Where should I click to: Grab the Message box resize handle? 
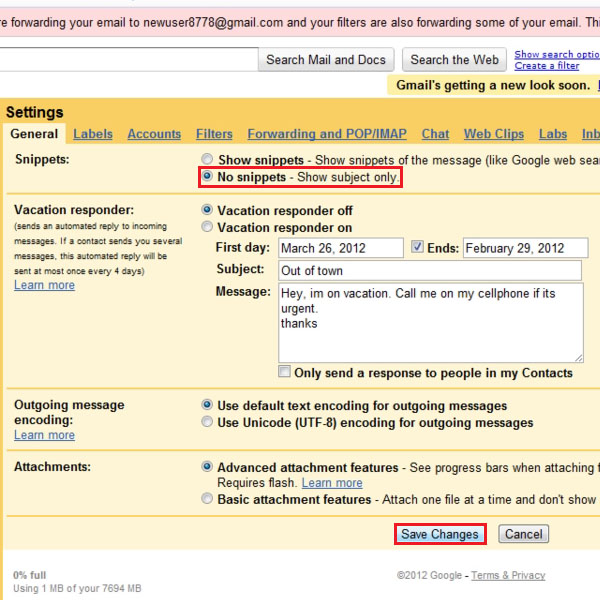pyautogui.click(x=579, y=358)
